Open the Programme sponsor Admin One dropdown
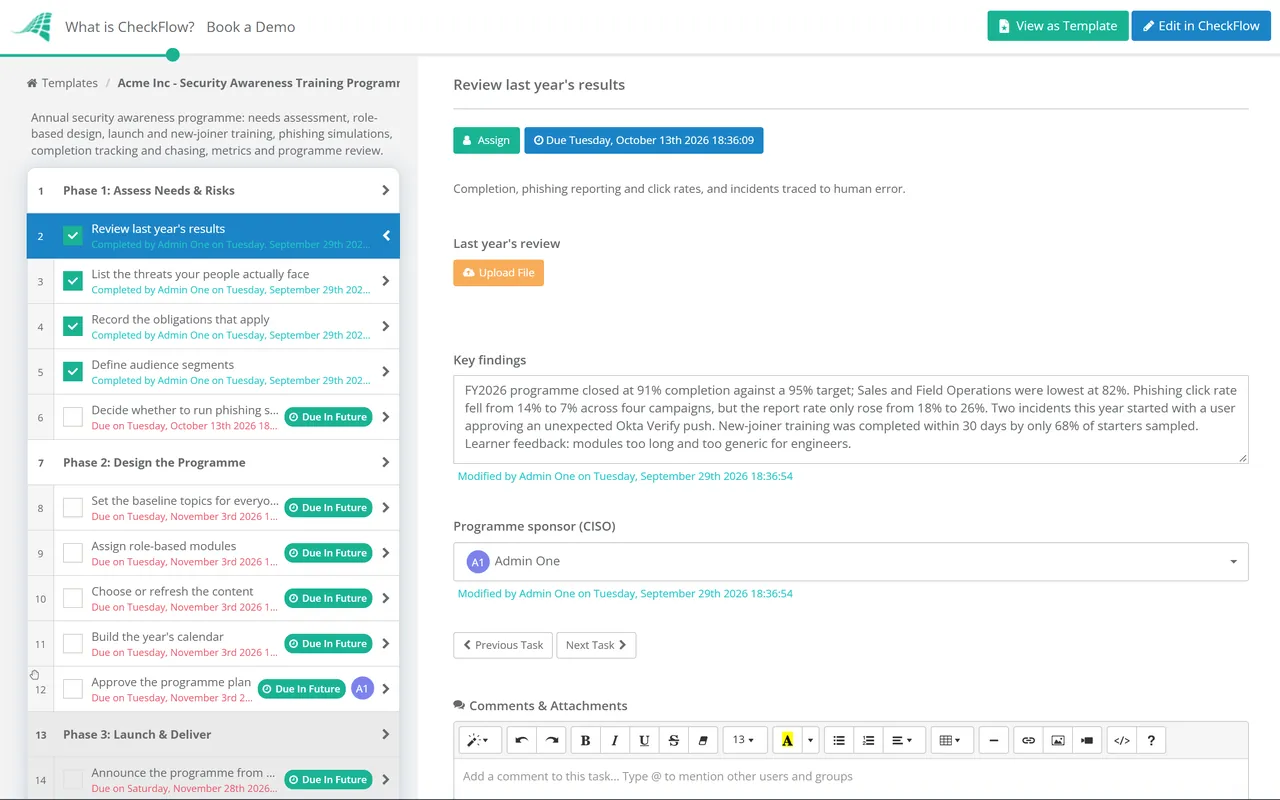The height and width of the screenshot is (800, 1280). tap(851, 561)
